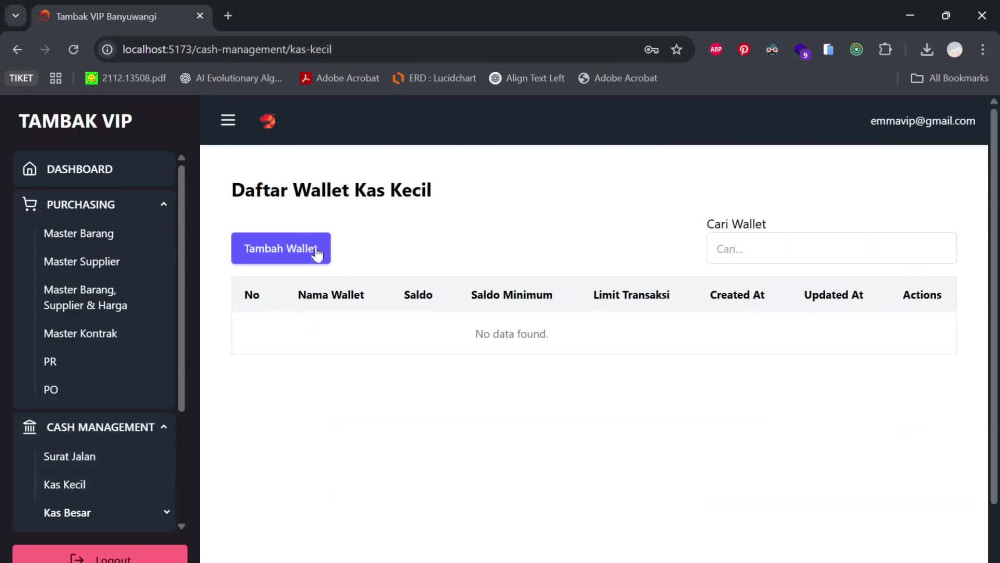The height and width of the screenshot is (563, 1000).
Task: Click the Tambah Wallet button
Action: tap(281, 248)
